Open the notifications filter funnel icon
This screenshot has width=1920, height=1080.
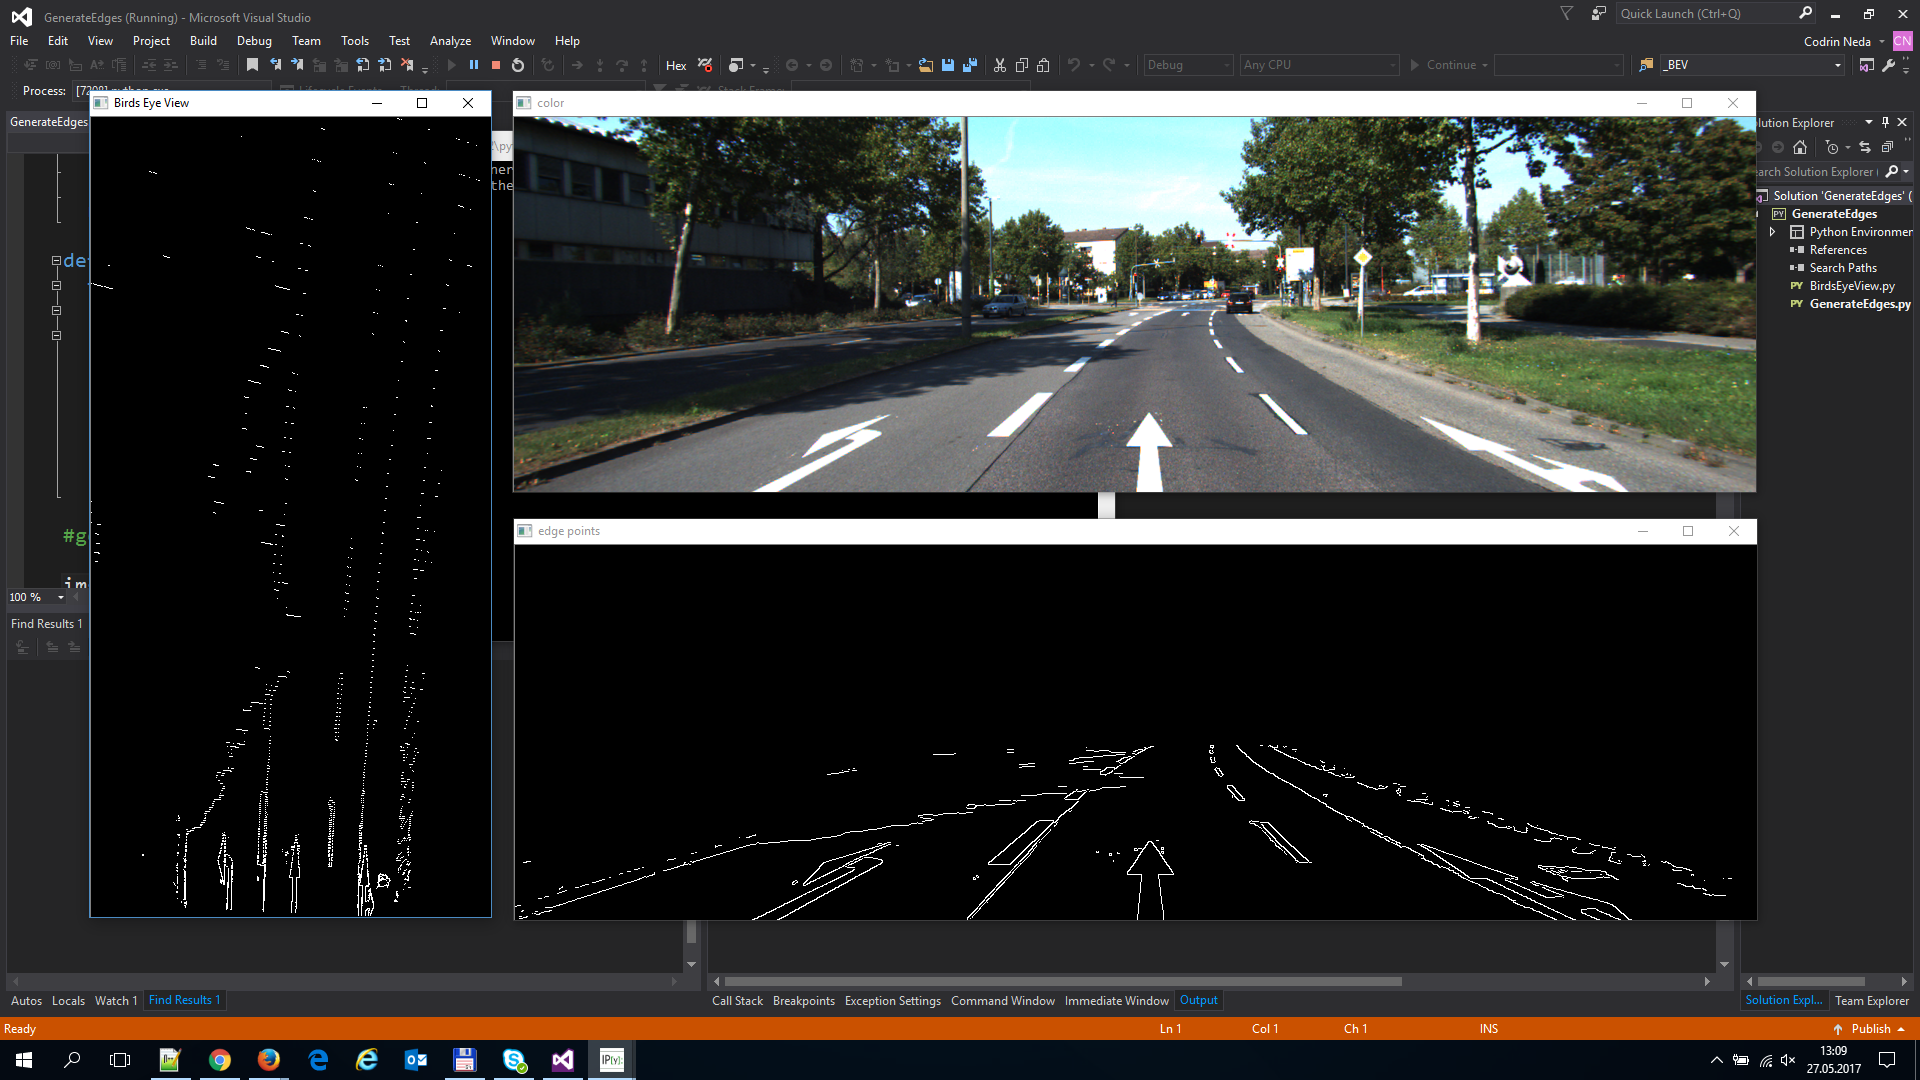(1566, 14)
